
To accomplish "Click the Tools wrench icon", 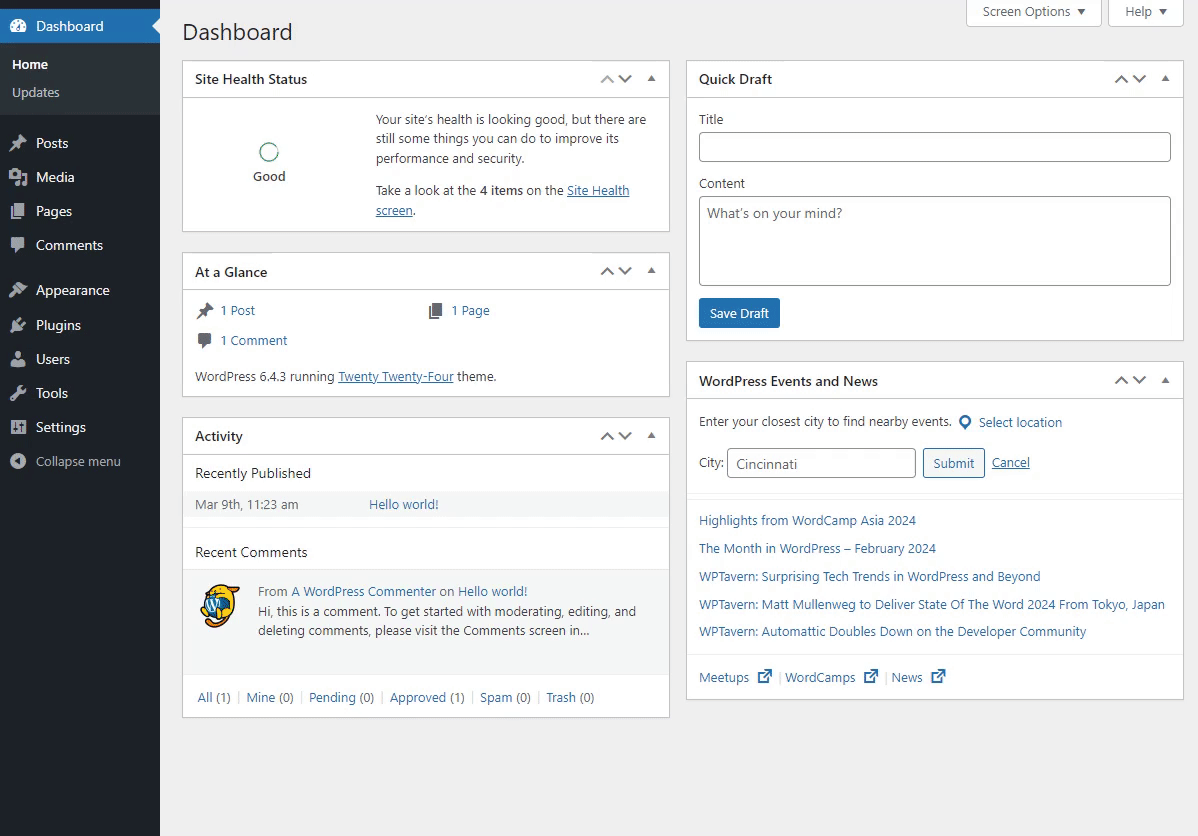I will (x=18, y=393).
